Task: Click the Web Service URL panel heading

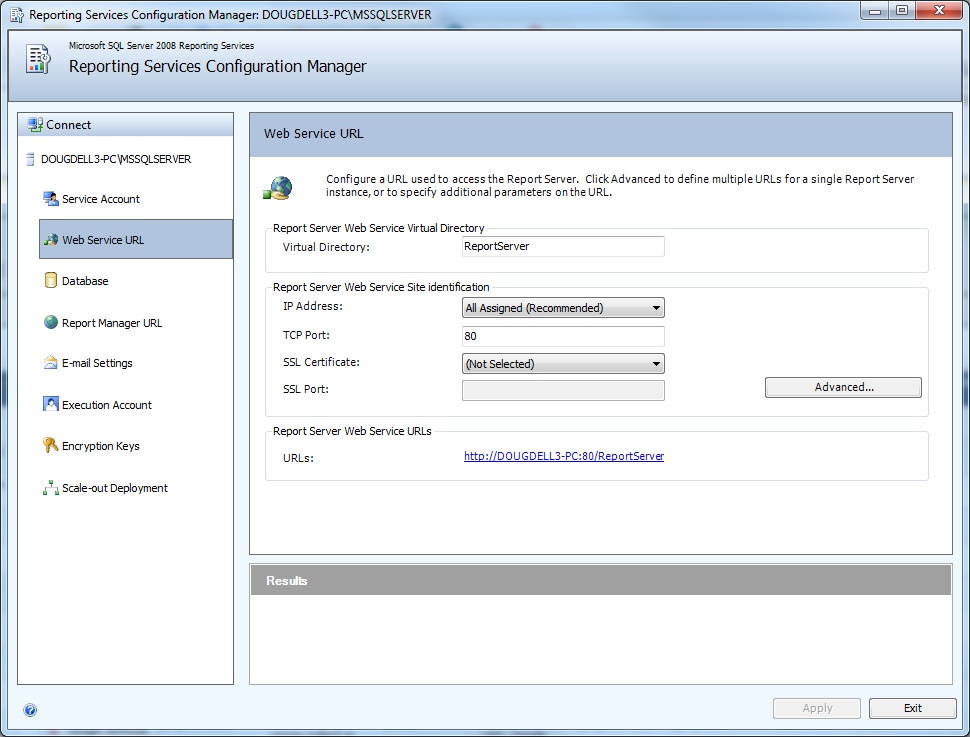Action: pos(314,134)
